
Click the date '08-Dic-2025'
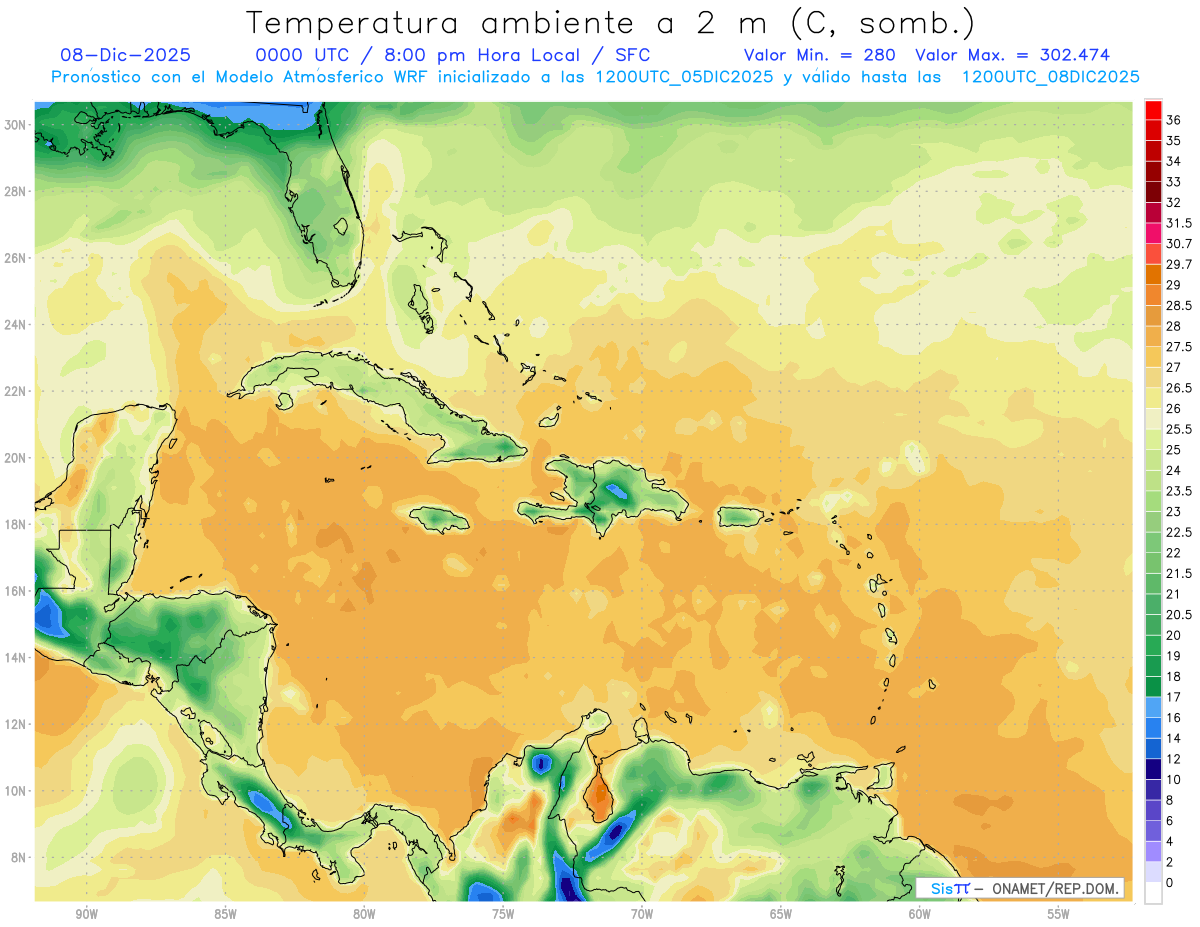click(x=126, y=55)
